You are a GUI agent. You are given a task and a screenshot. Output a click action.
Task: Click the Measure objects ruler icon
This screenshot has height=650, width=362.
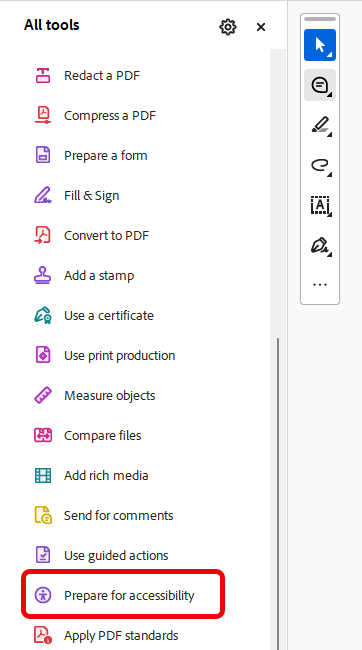tap(43, 395)
